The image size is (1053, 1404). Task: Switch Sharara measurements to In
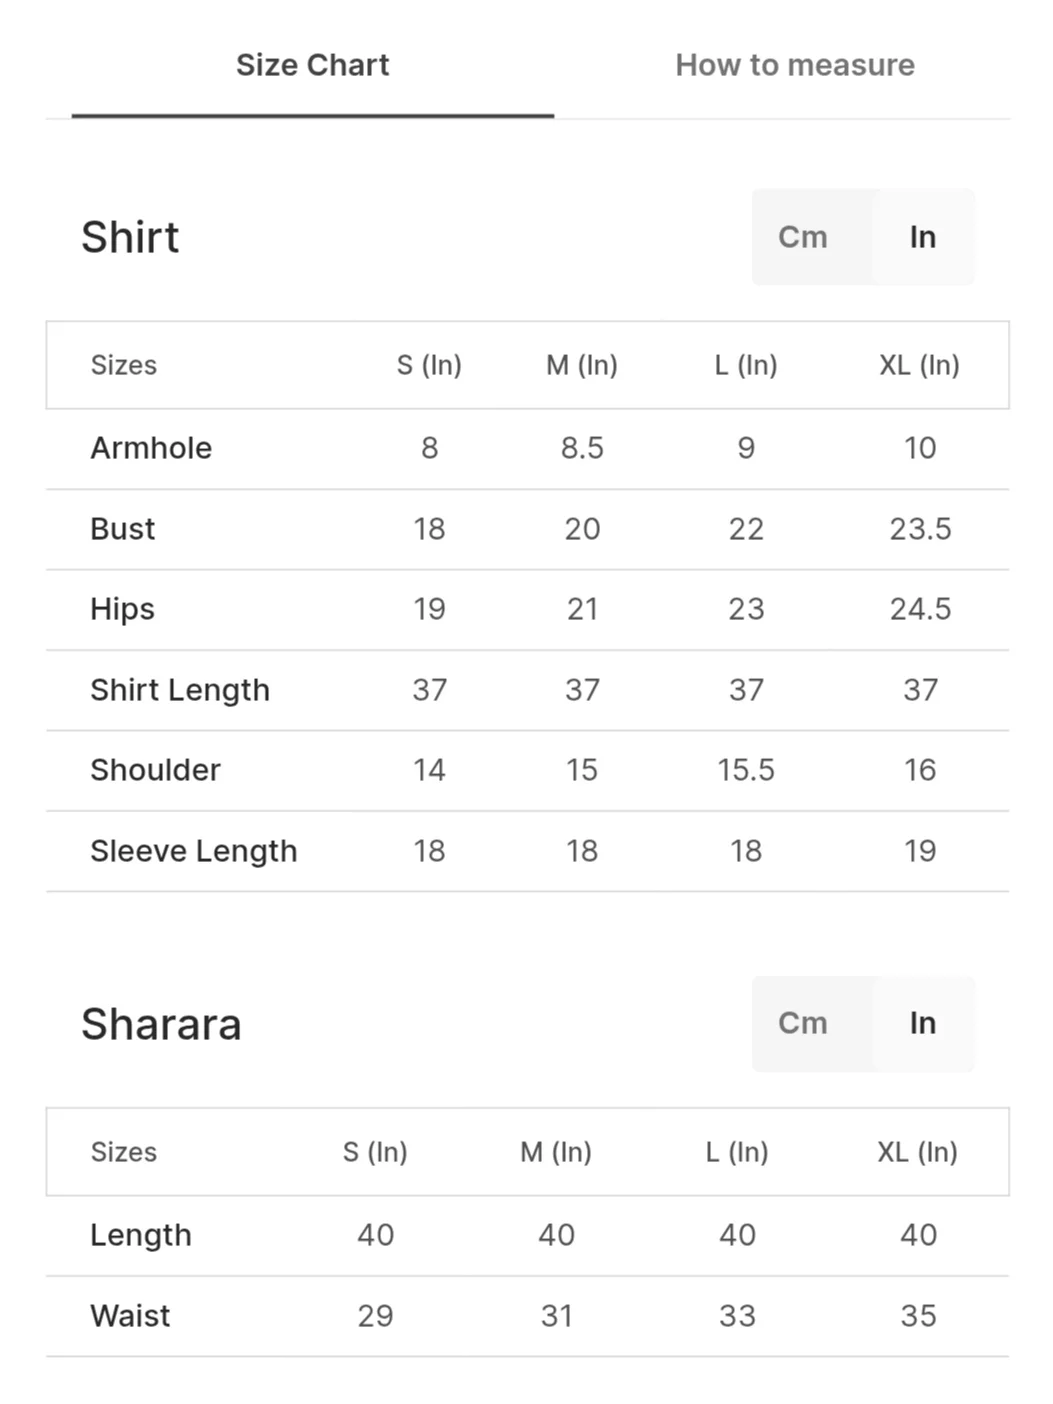coord(923,1023)
